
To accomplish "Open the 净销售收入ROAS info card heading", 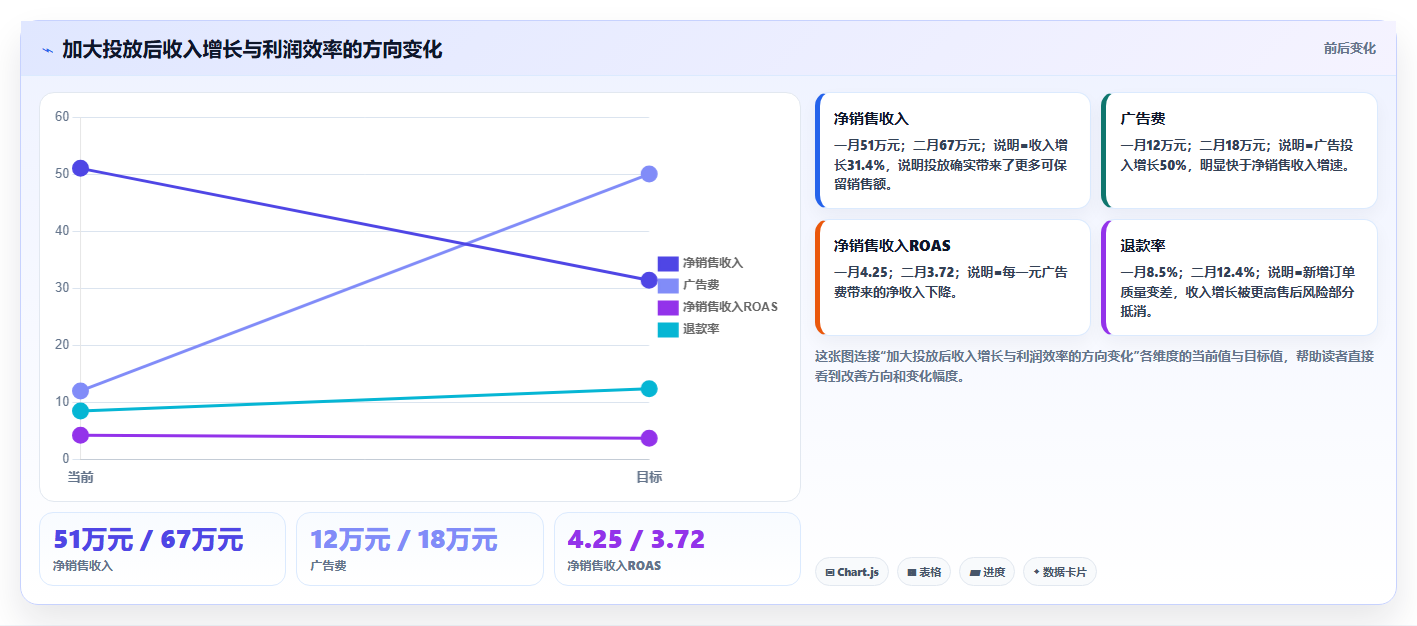I will click(892, 245).
